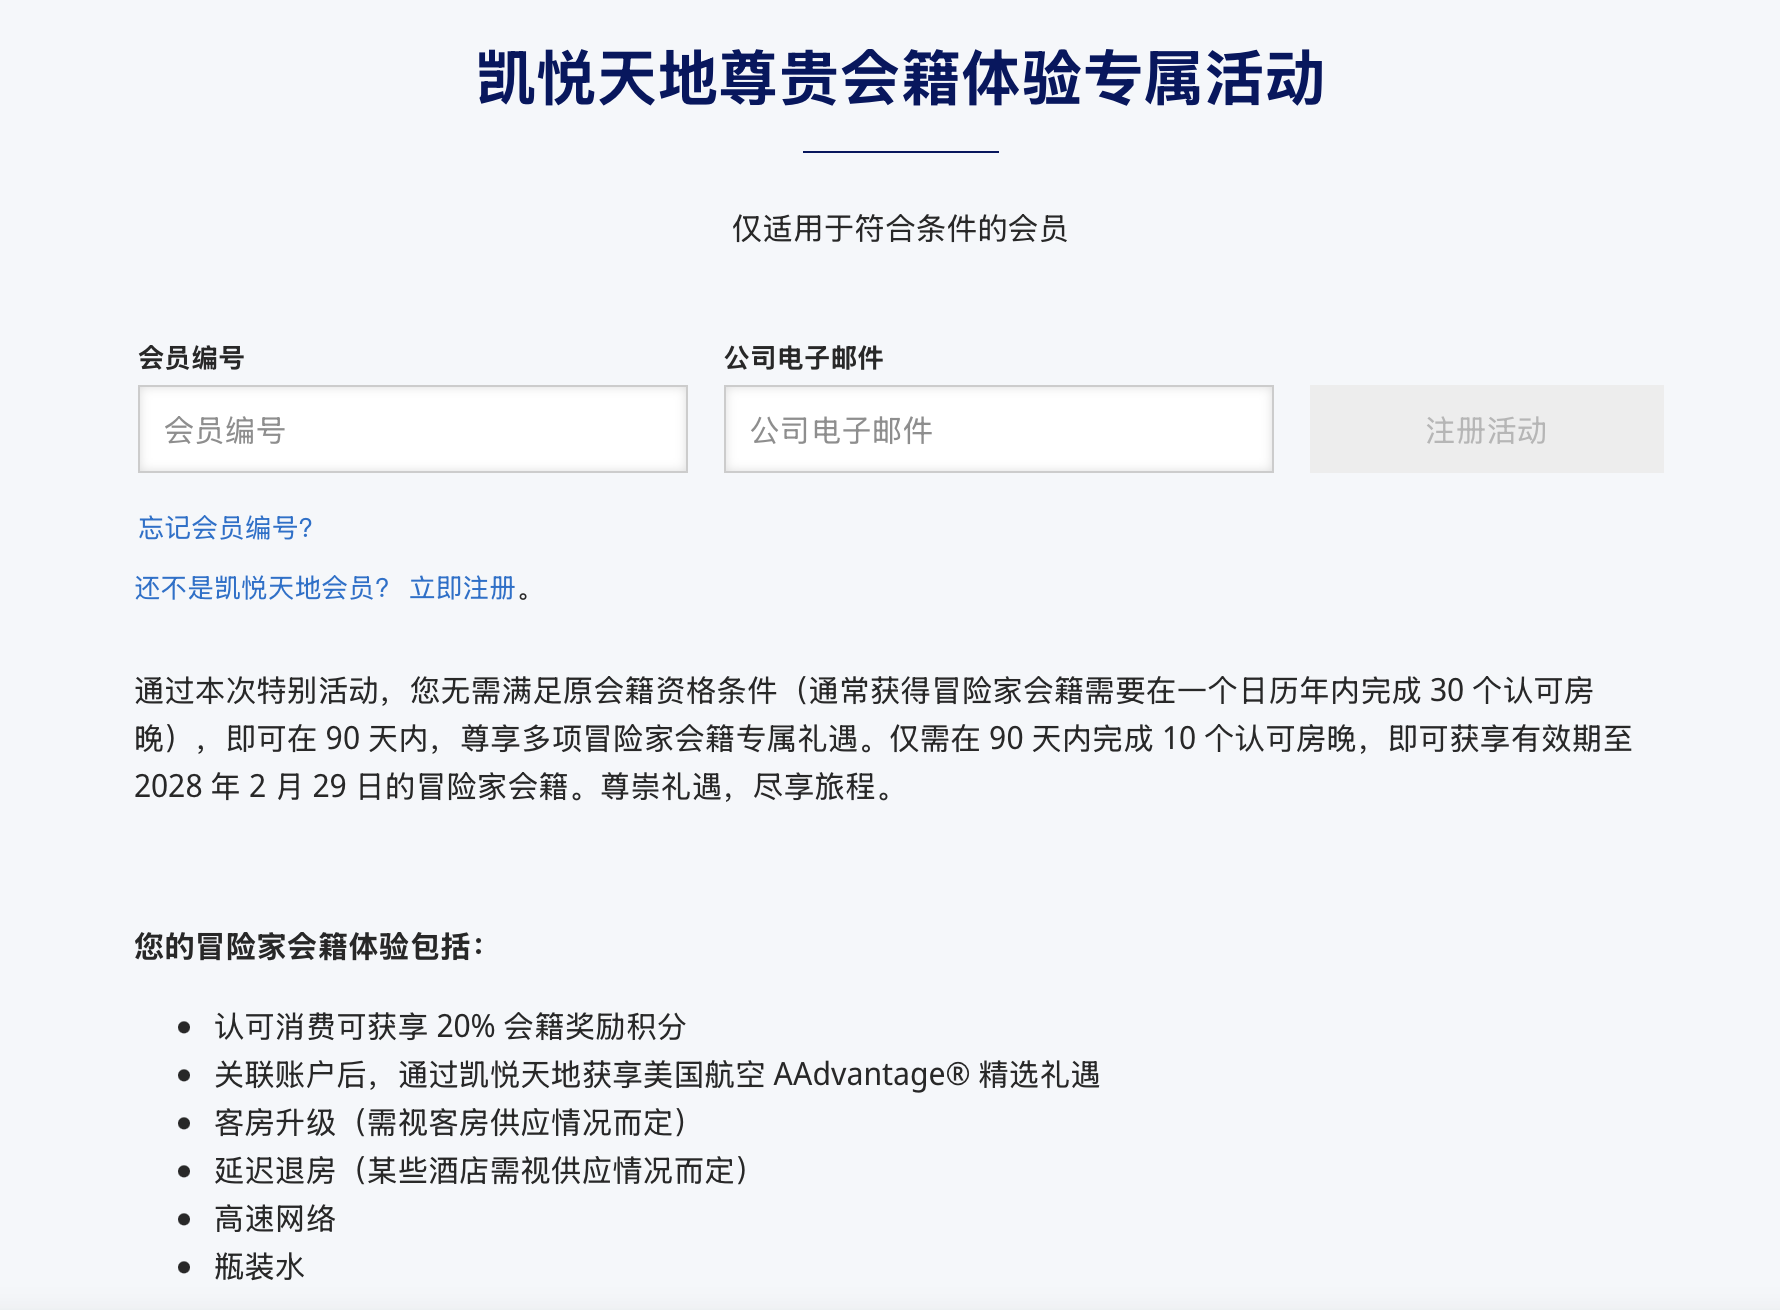Follow the 立即注册 link
The image size is (1780, 1310).
tap(462, 588)
